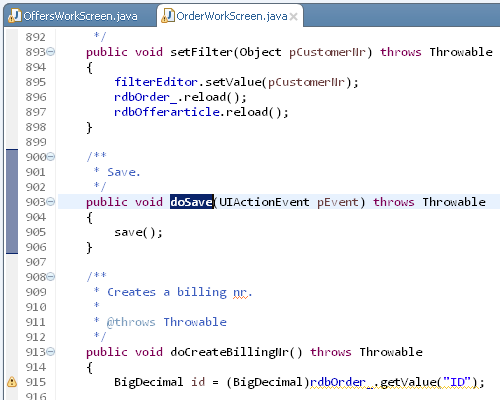Viewport: 500px width, 400px height.
Task: Click the rdbOfferarticle reference on line 897
Action: pos(167,112)
